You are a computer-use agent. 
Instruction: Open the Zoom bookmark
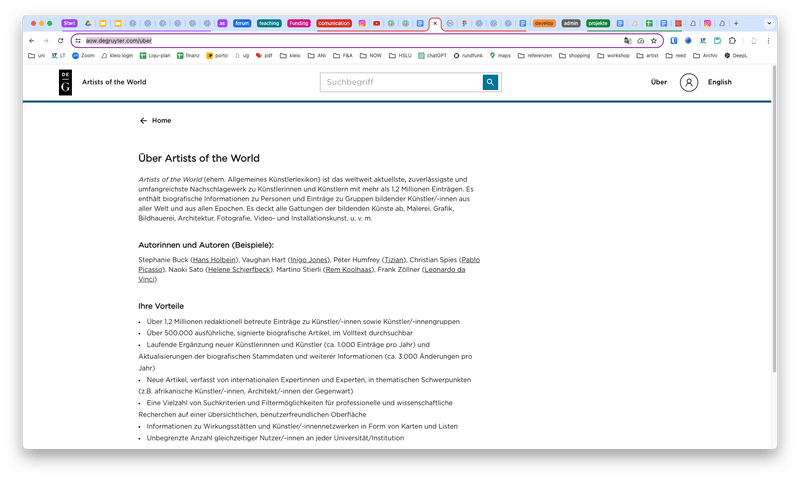pyautogui.click(x=84, y=55)
